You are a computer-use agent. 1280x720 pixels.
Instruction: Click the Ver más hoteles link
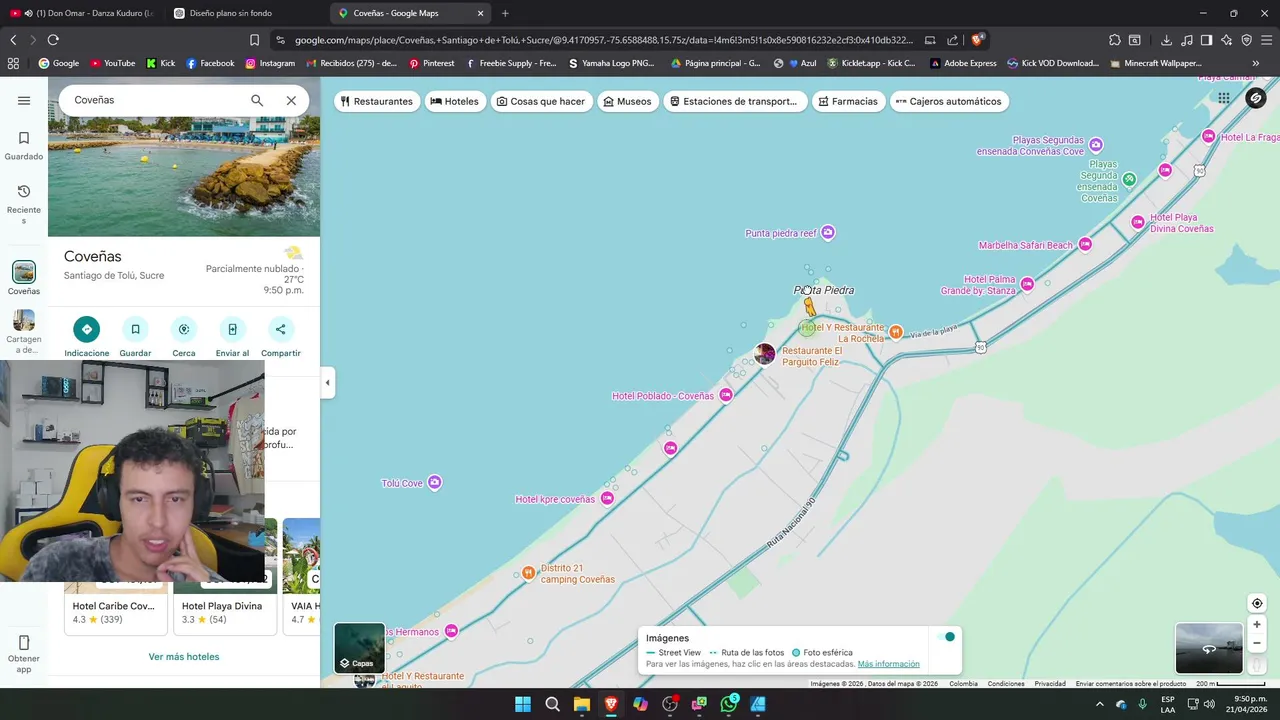184,657
